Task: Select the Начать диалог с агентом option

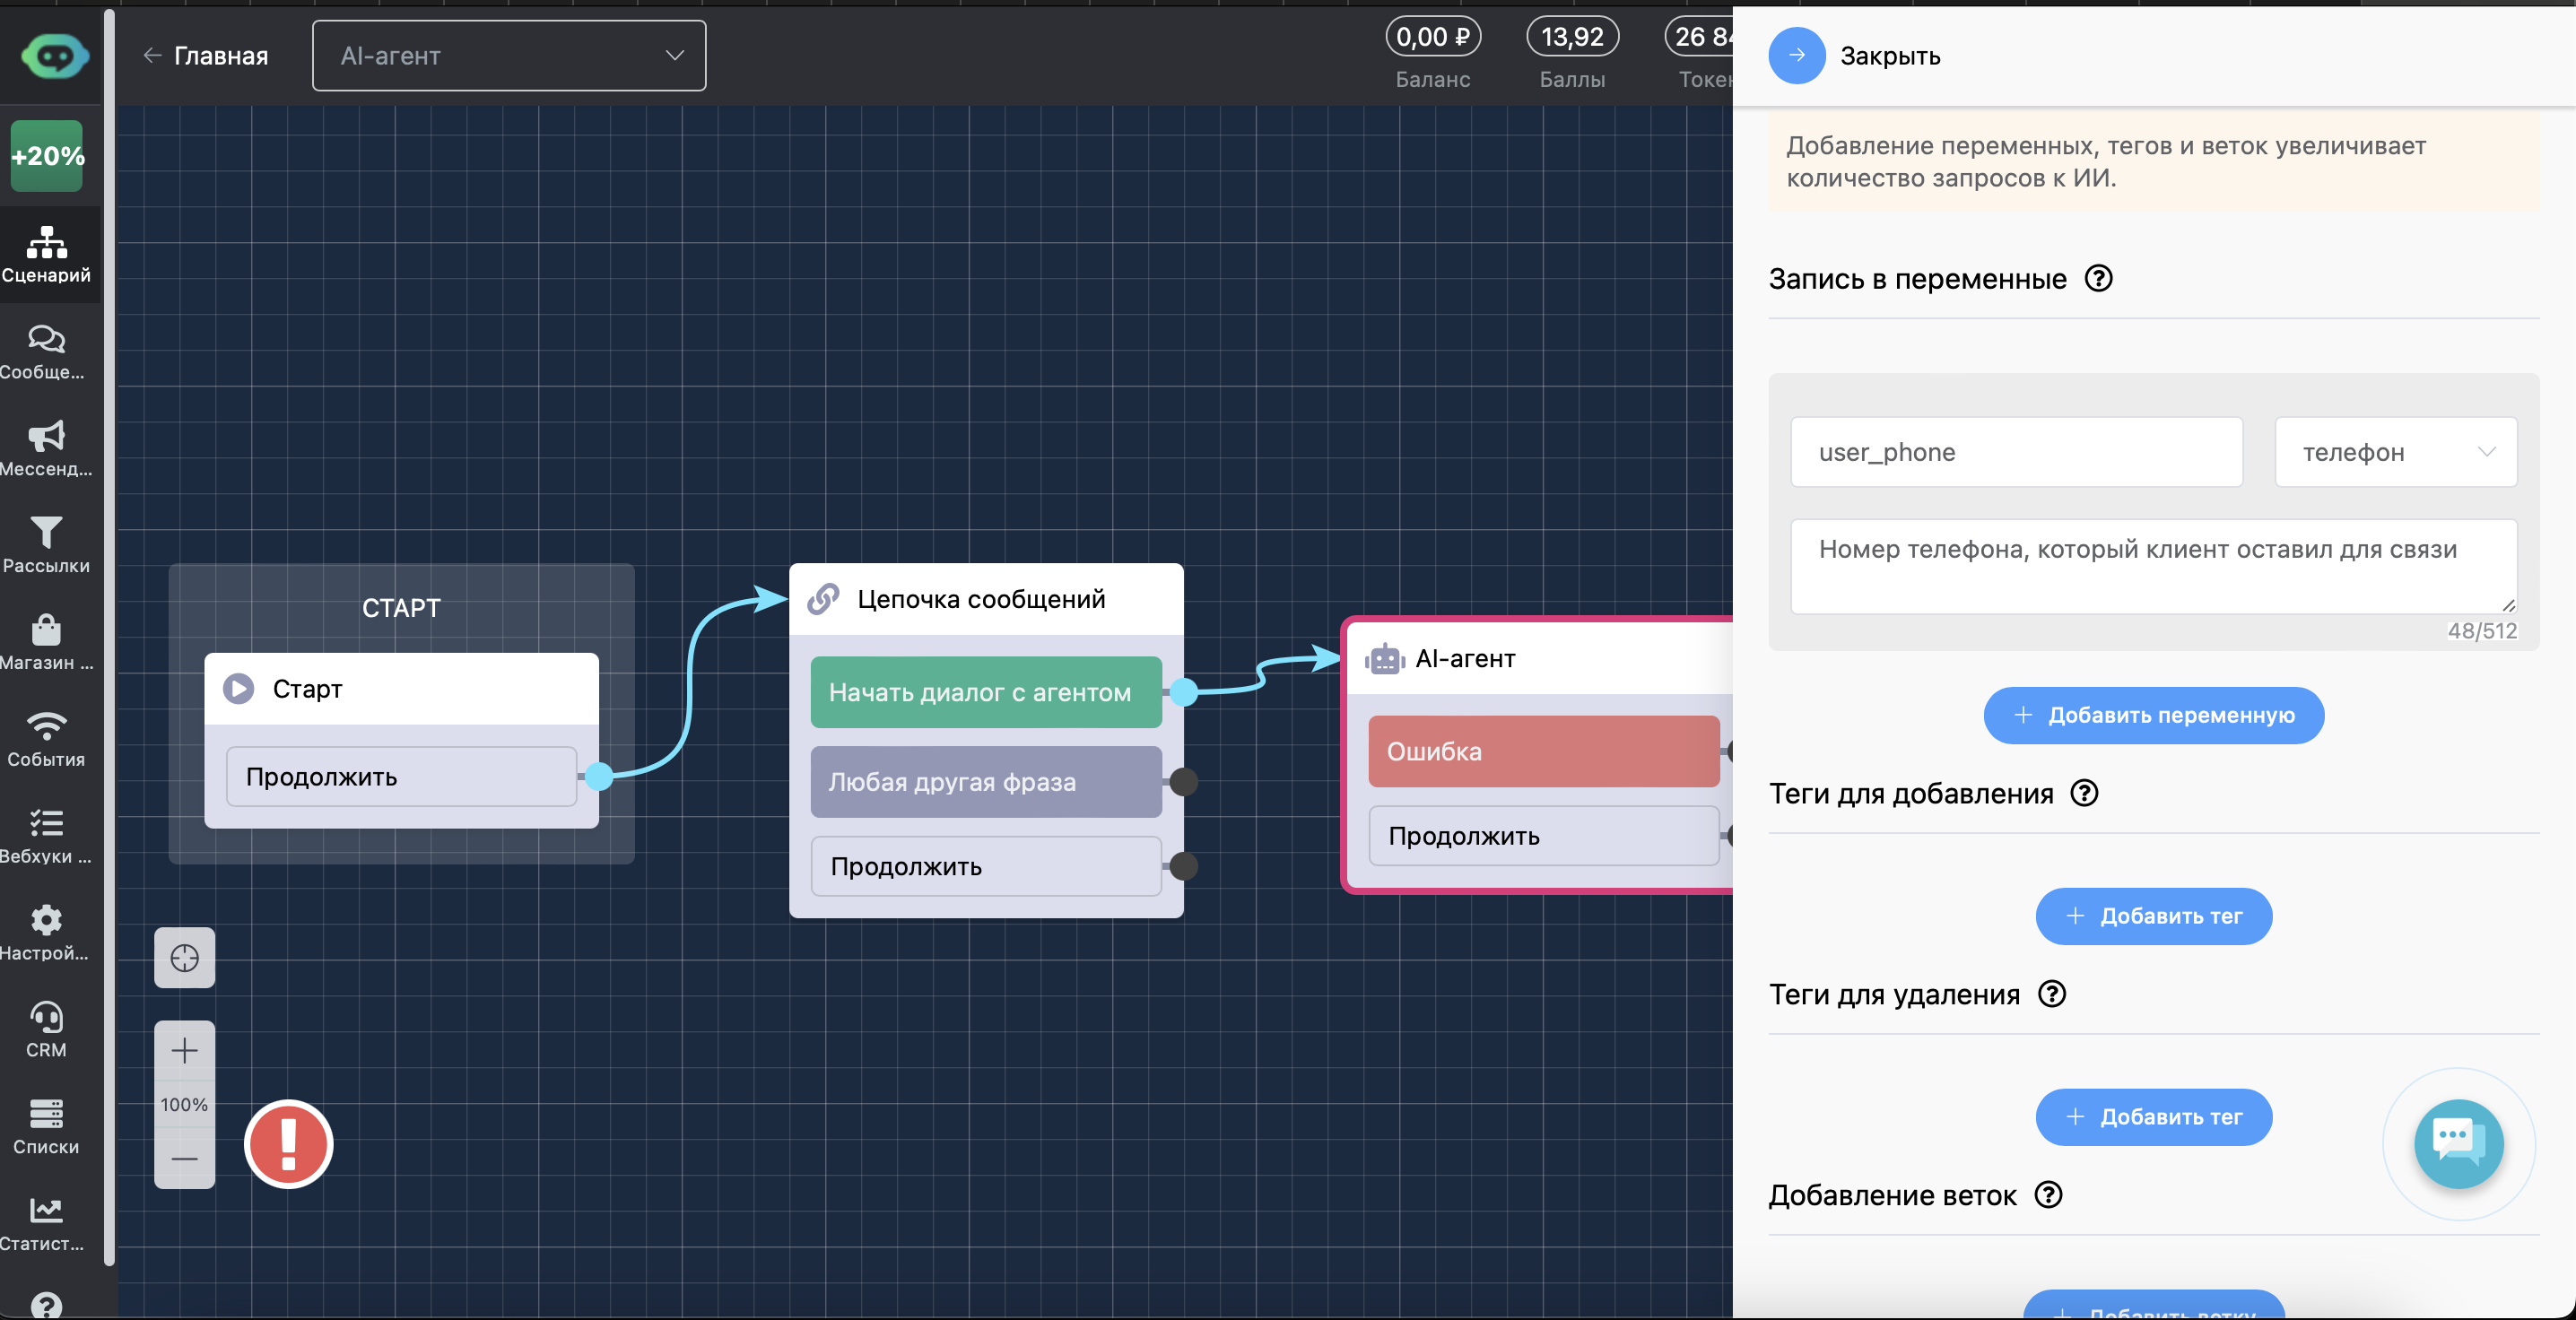Action: click(x=986, y=692)
